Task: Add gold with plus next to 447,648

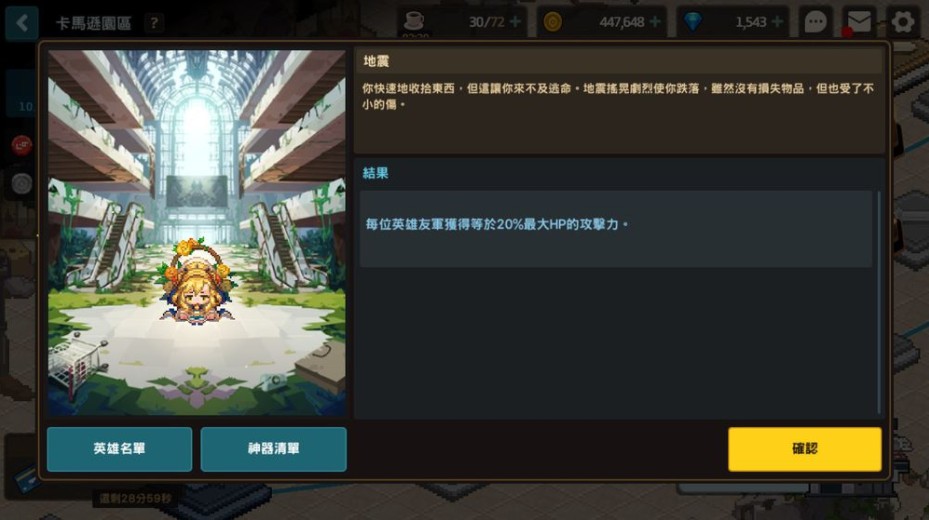Action: coord(655,22)
